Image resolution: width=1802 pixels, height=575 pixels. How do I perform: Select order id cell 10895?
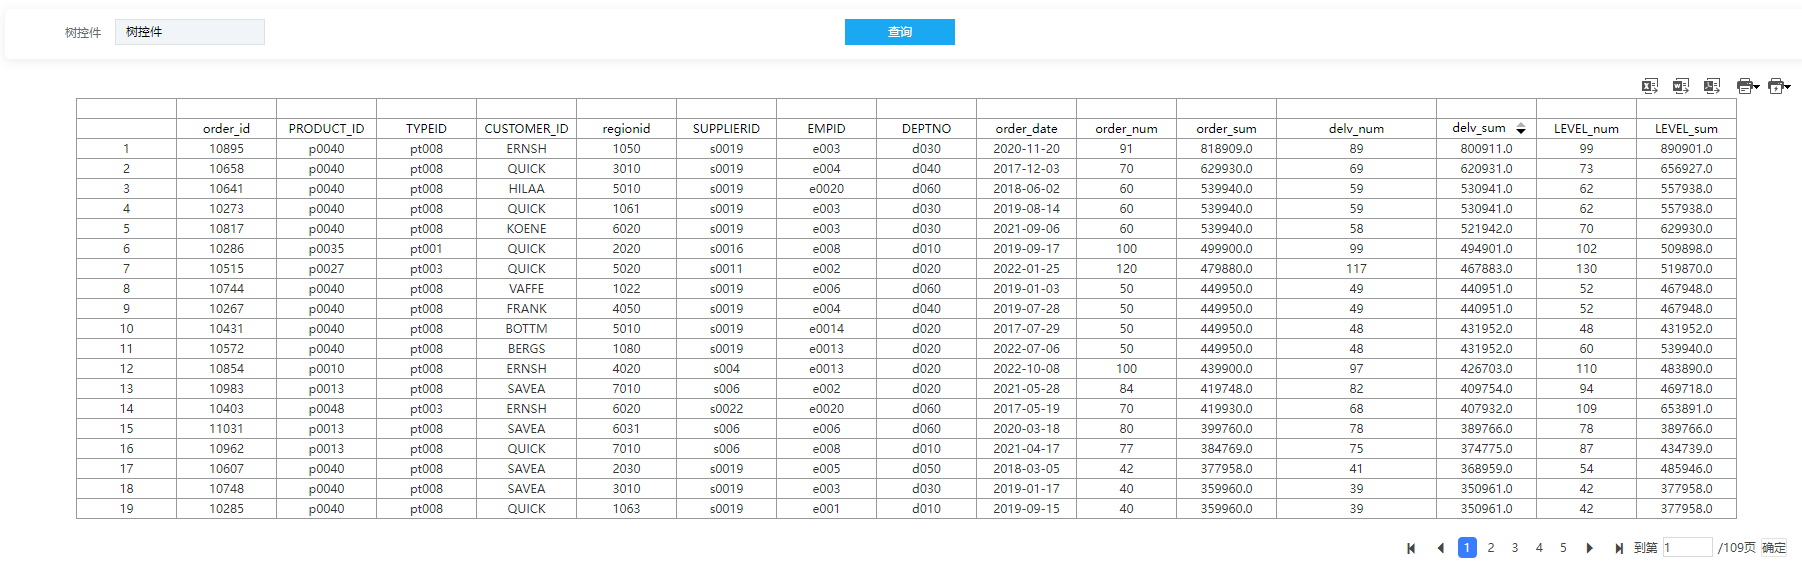click(226, 149)
